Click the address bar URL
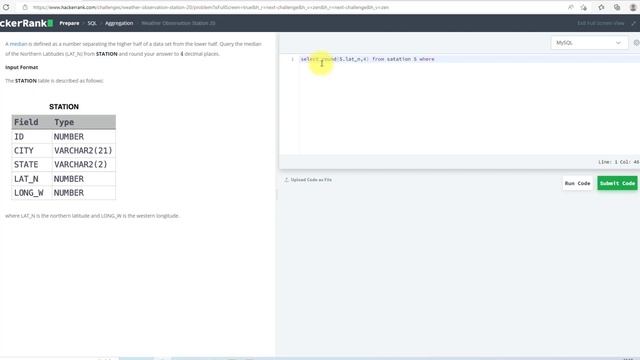 coord(211,7)
